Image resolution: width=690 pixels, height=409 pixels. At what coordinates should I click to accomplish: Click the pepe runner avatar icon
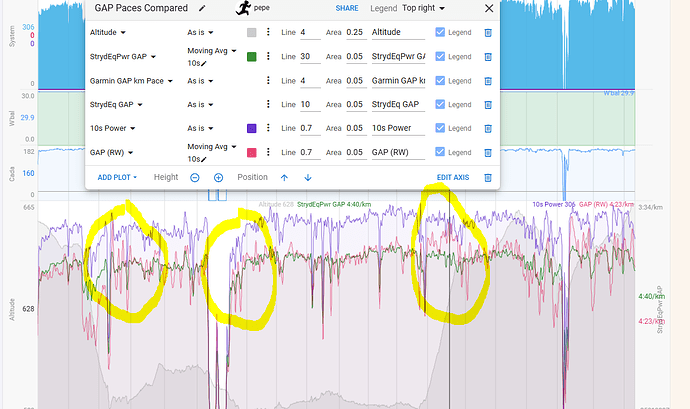pos(243,8)
